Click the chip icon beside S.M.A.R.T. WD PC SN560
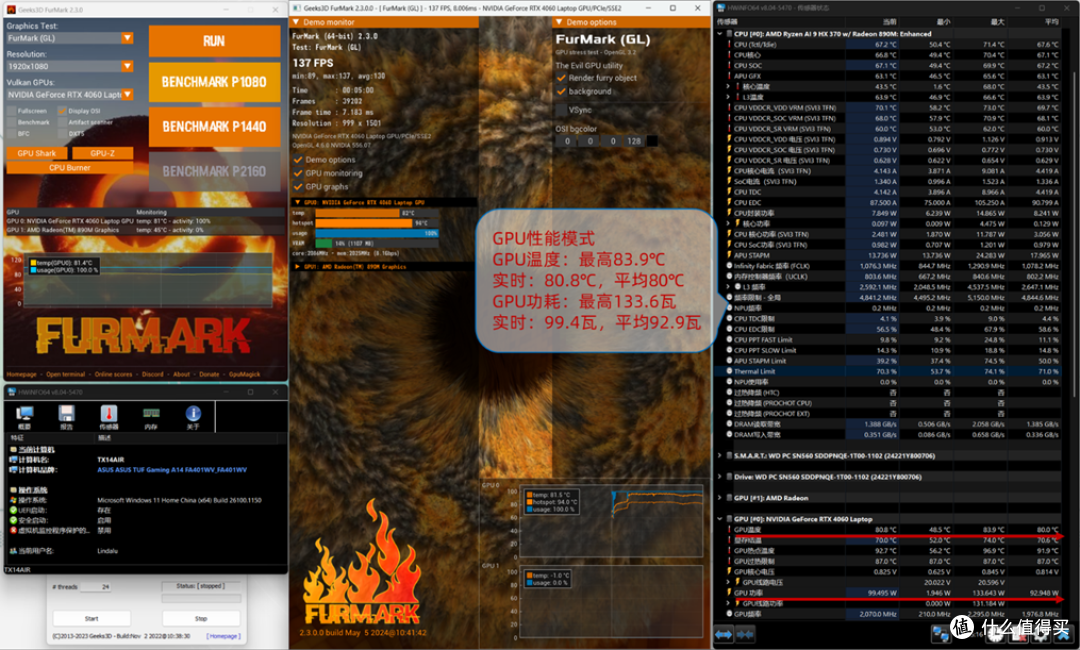The image size is (1080, 650). [x=729, y=456]
